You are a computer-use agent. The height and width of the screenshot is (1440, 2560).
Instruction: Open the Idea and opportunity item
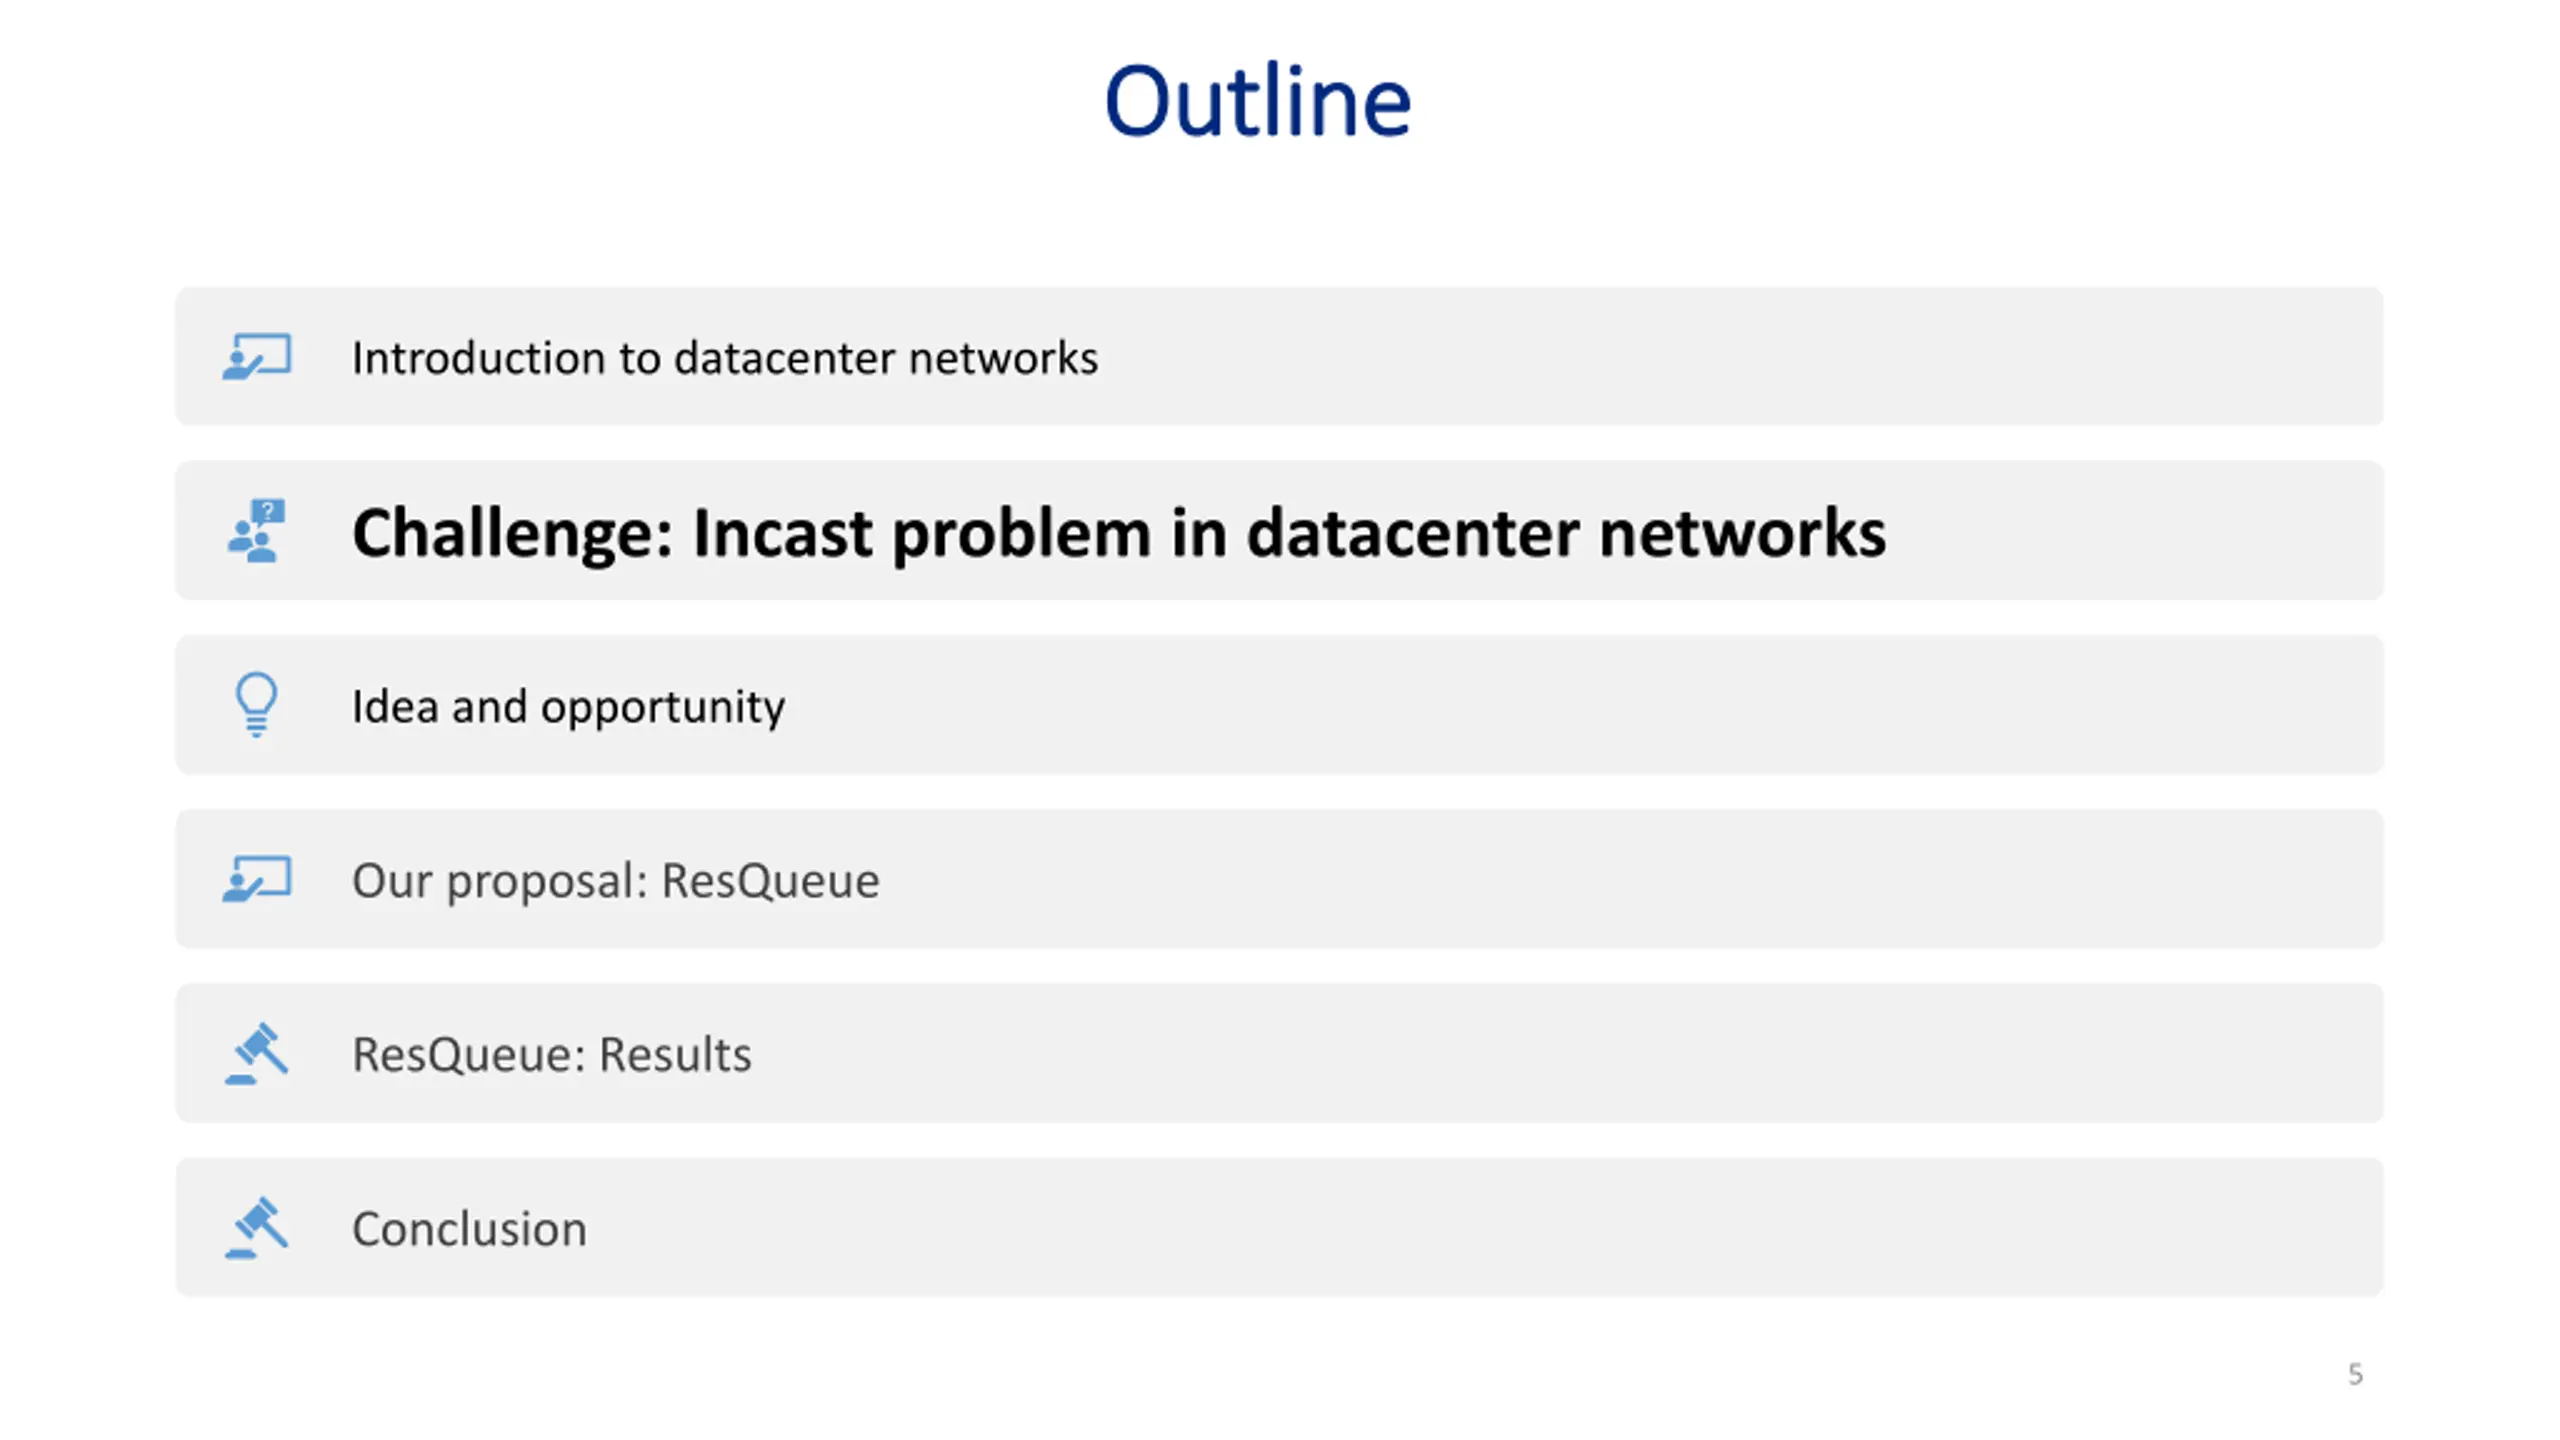point(1279,704)
